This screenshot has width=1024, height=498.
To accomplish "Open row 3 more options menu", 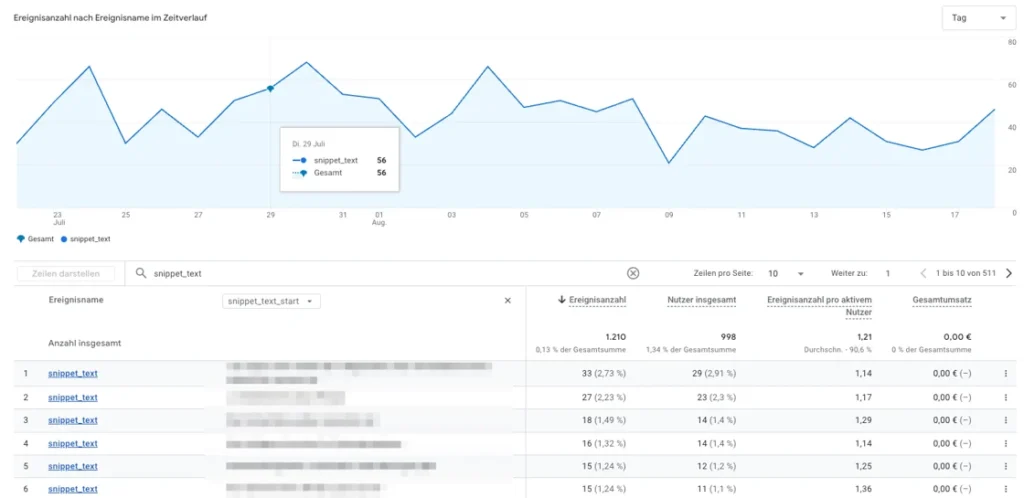I will [1005, 420].
